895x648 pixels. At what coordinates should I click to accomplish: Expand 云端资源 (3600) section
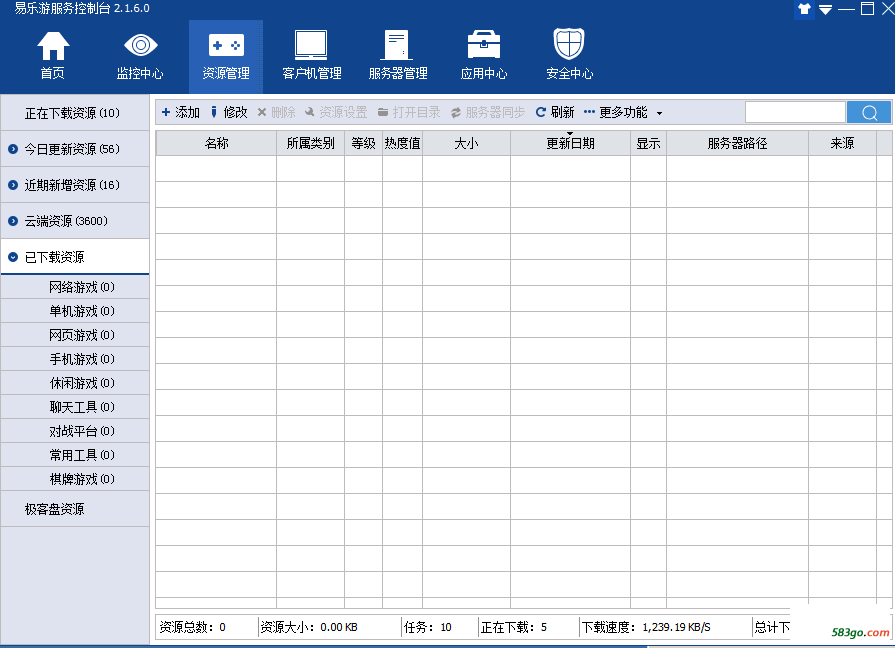(x=75, y=221)
